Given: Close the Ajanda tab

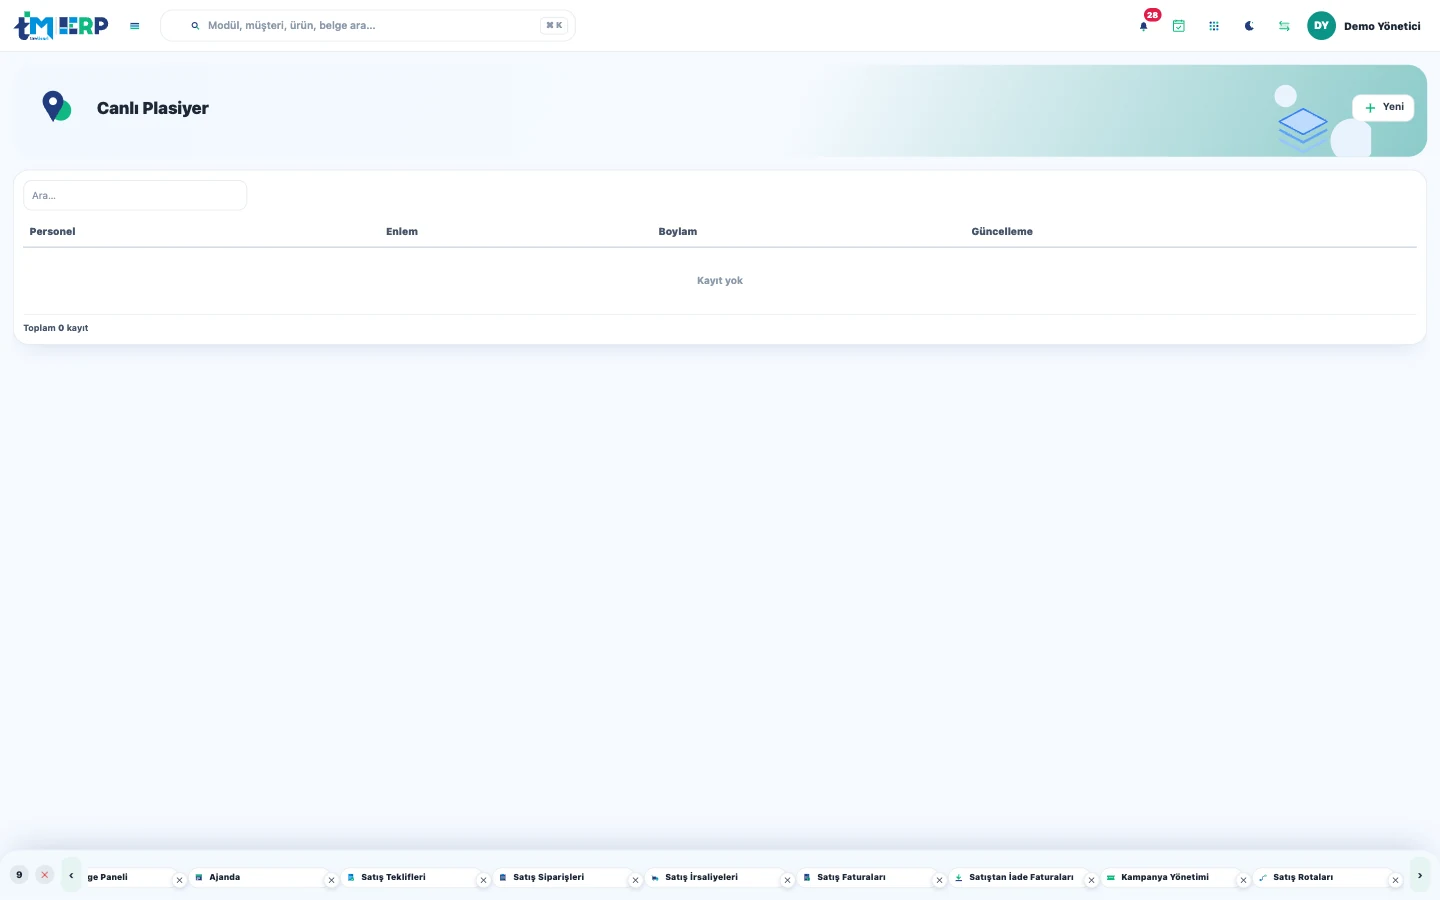Looking at the screenshot, I should [x=332, y=881].
